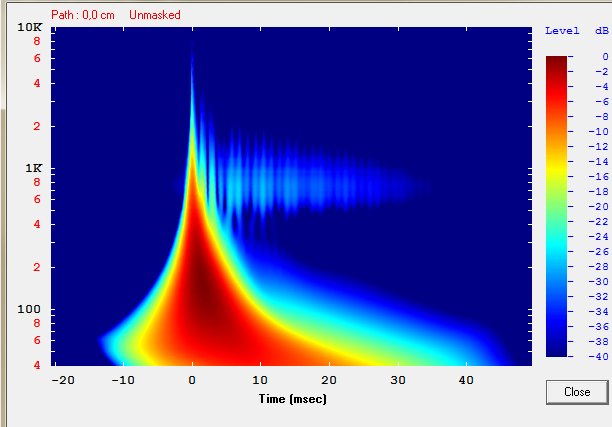
Task: Click the '-40' dB scale value
Action: (x=598, y=356)
